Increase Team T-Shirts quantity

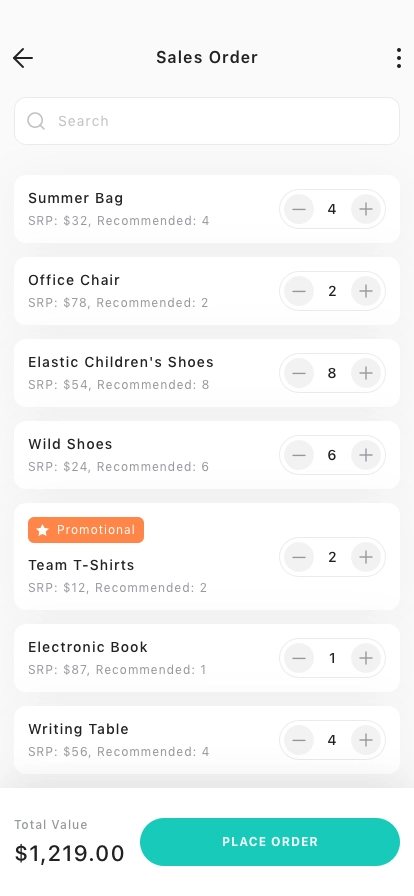point(366,557)
